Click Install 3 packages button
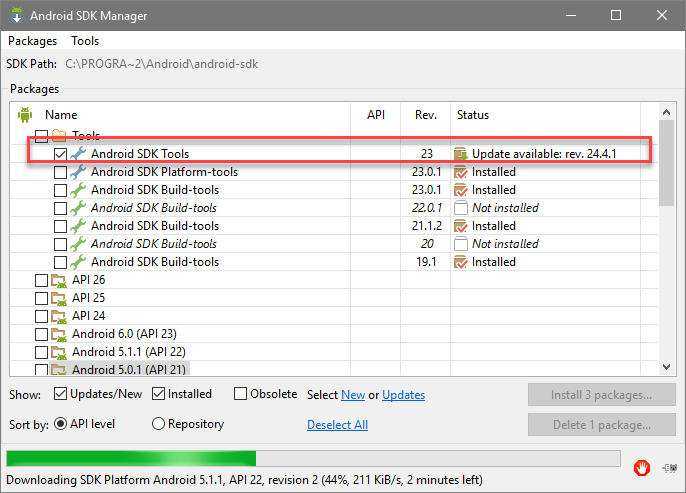 point(602,395)
